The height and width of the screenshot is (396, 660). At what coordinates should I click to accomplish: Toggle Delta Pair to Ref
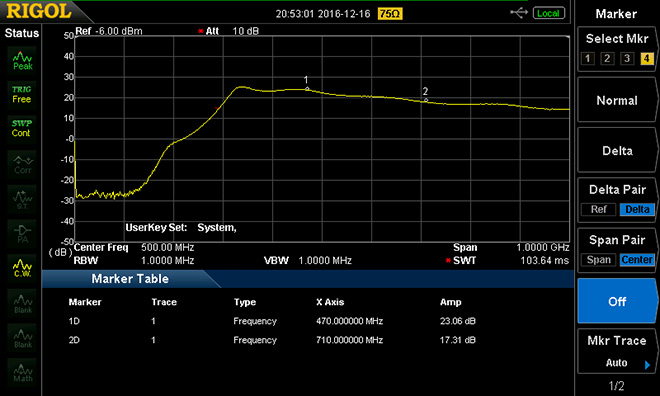click(x=598, y=209)
